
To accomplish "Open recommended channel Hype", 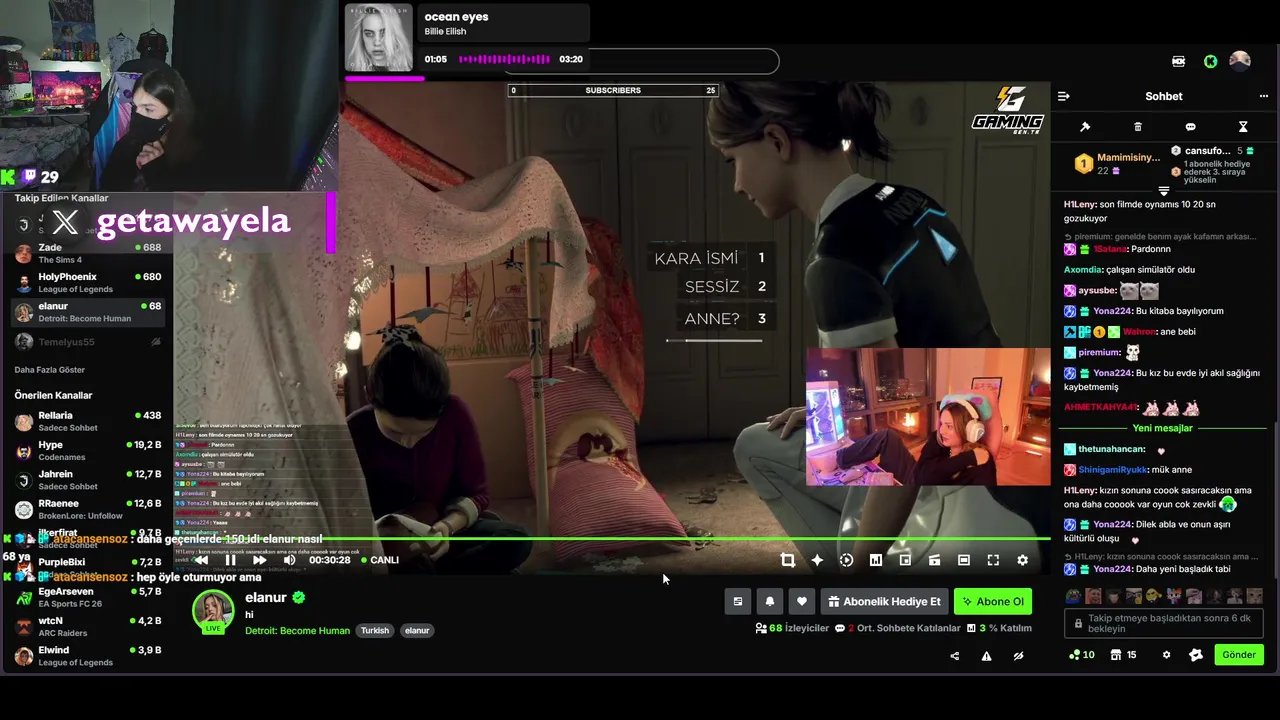I will point(88,451).
